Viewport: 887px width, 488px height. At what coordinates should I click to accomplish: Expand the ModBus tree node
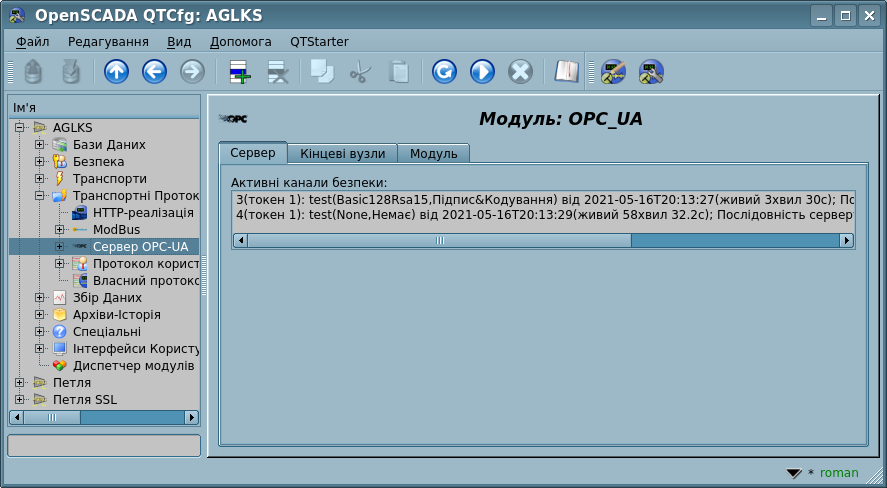click(x=60, y=230)
